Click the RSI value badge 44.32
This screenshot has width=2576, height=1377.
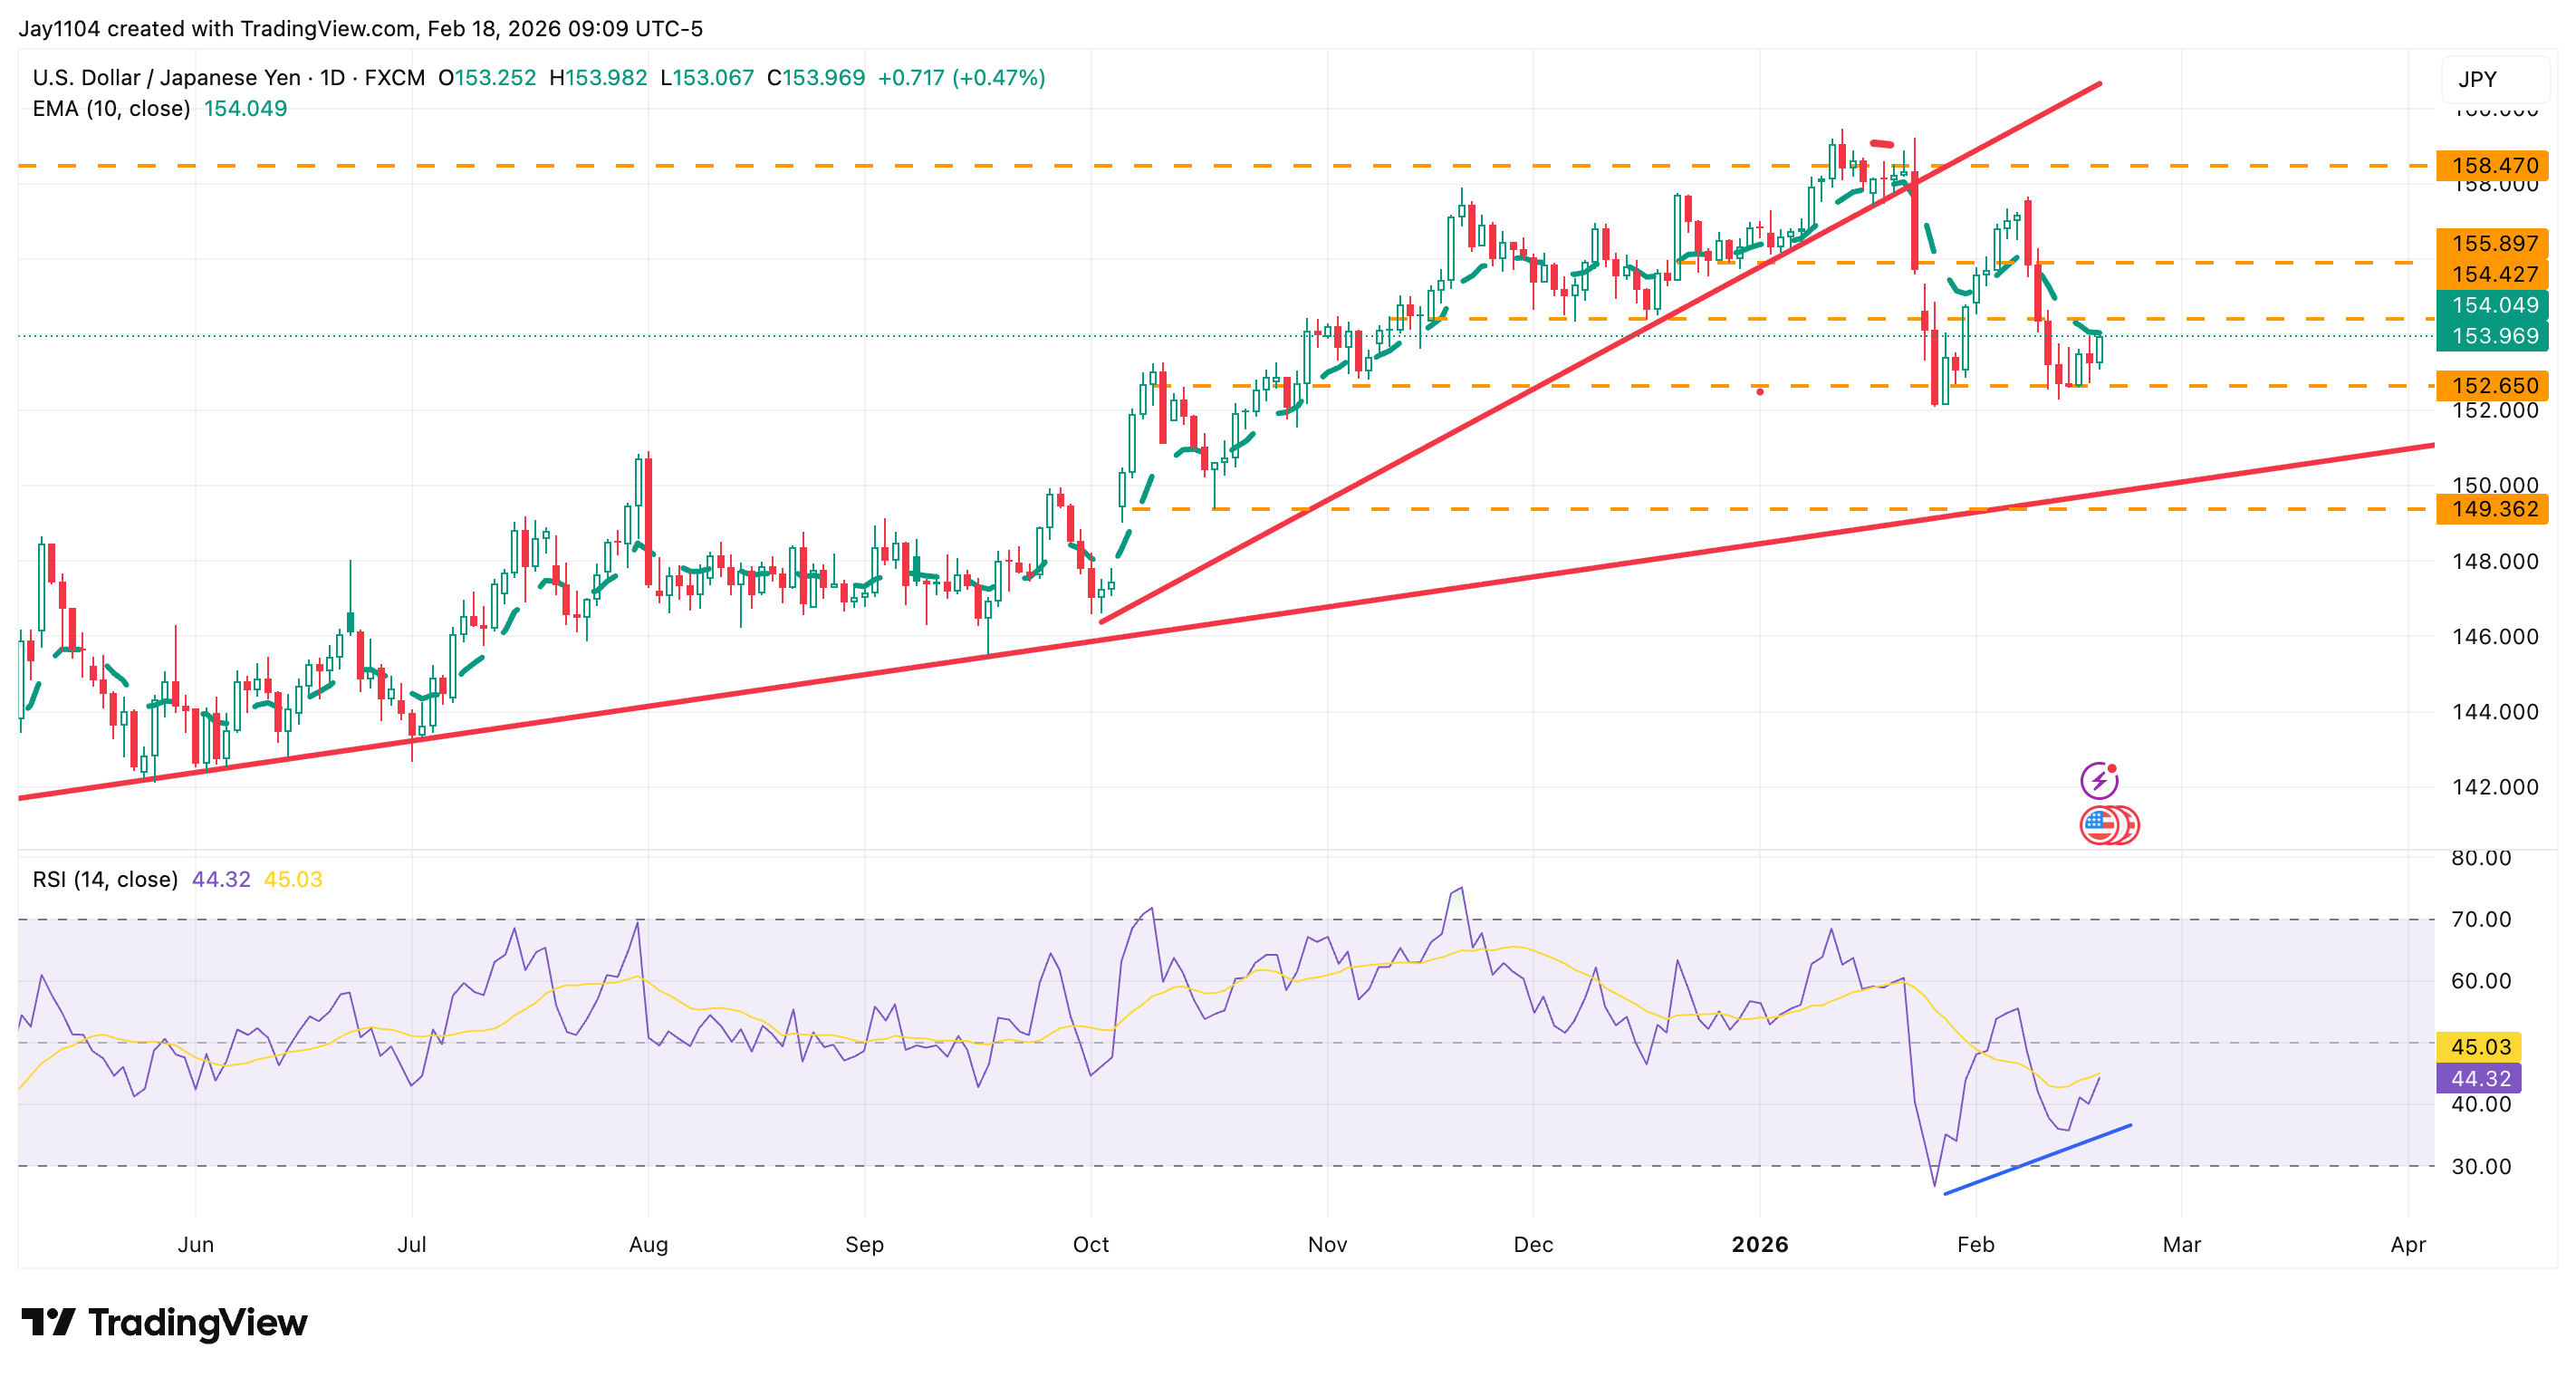[2480, 1077]
